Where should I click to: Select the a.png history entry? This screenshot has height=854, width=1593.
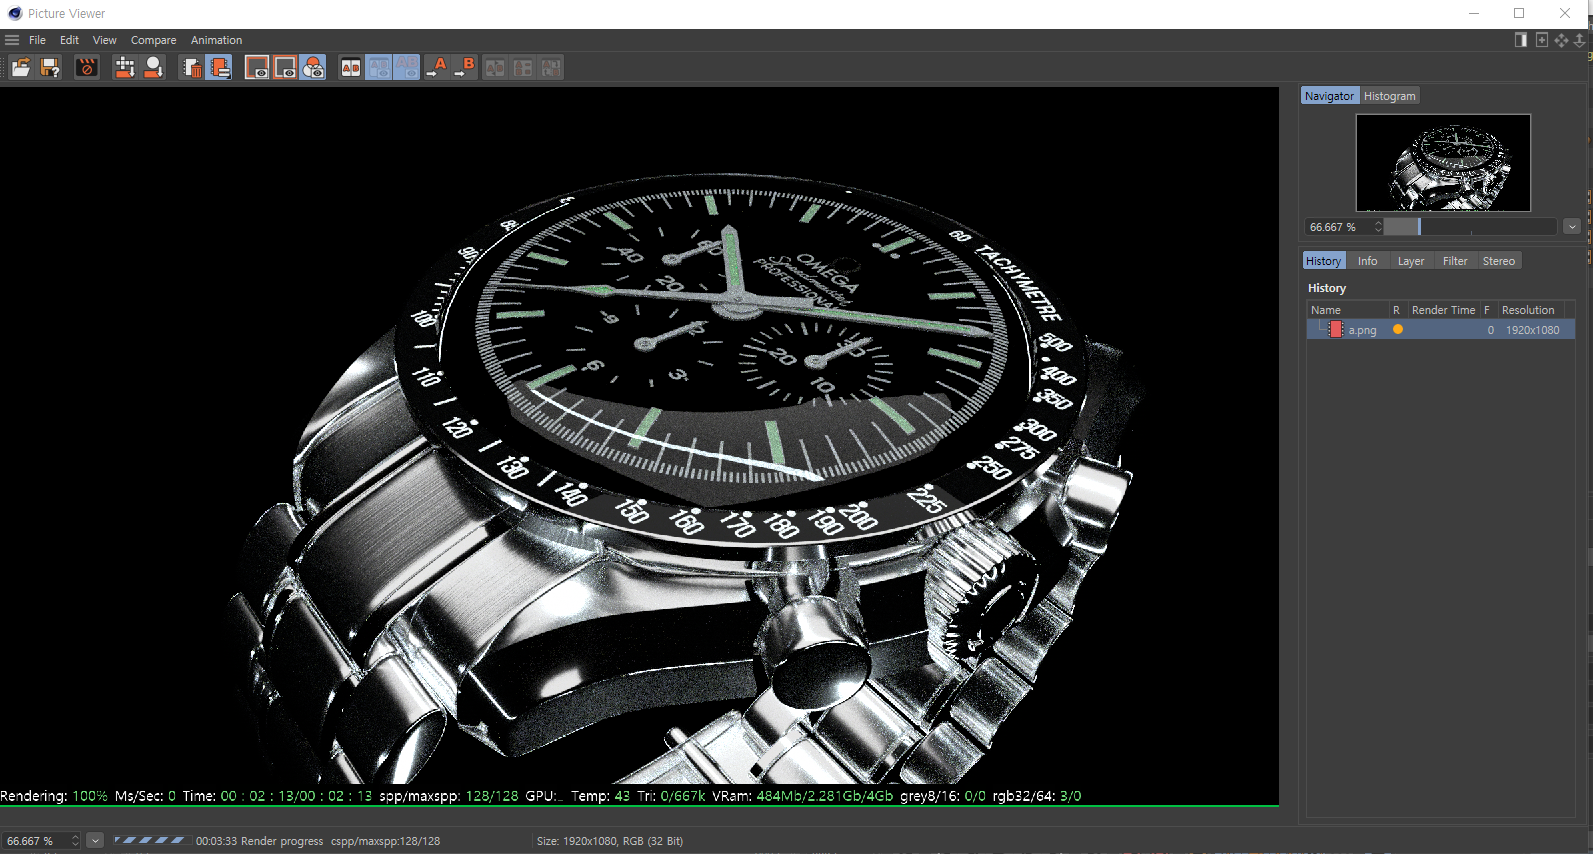pos(1440,330)
